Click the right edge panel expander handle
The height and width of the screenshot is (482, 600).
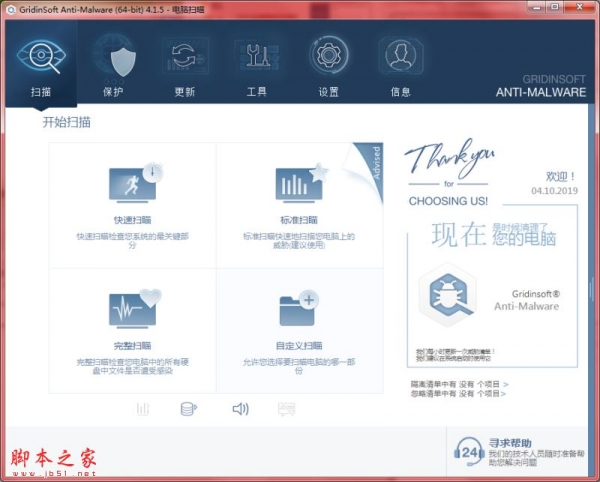click(591, 290)
